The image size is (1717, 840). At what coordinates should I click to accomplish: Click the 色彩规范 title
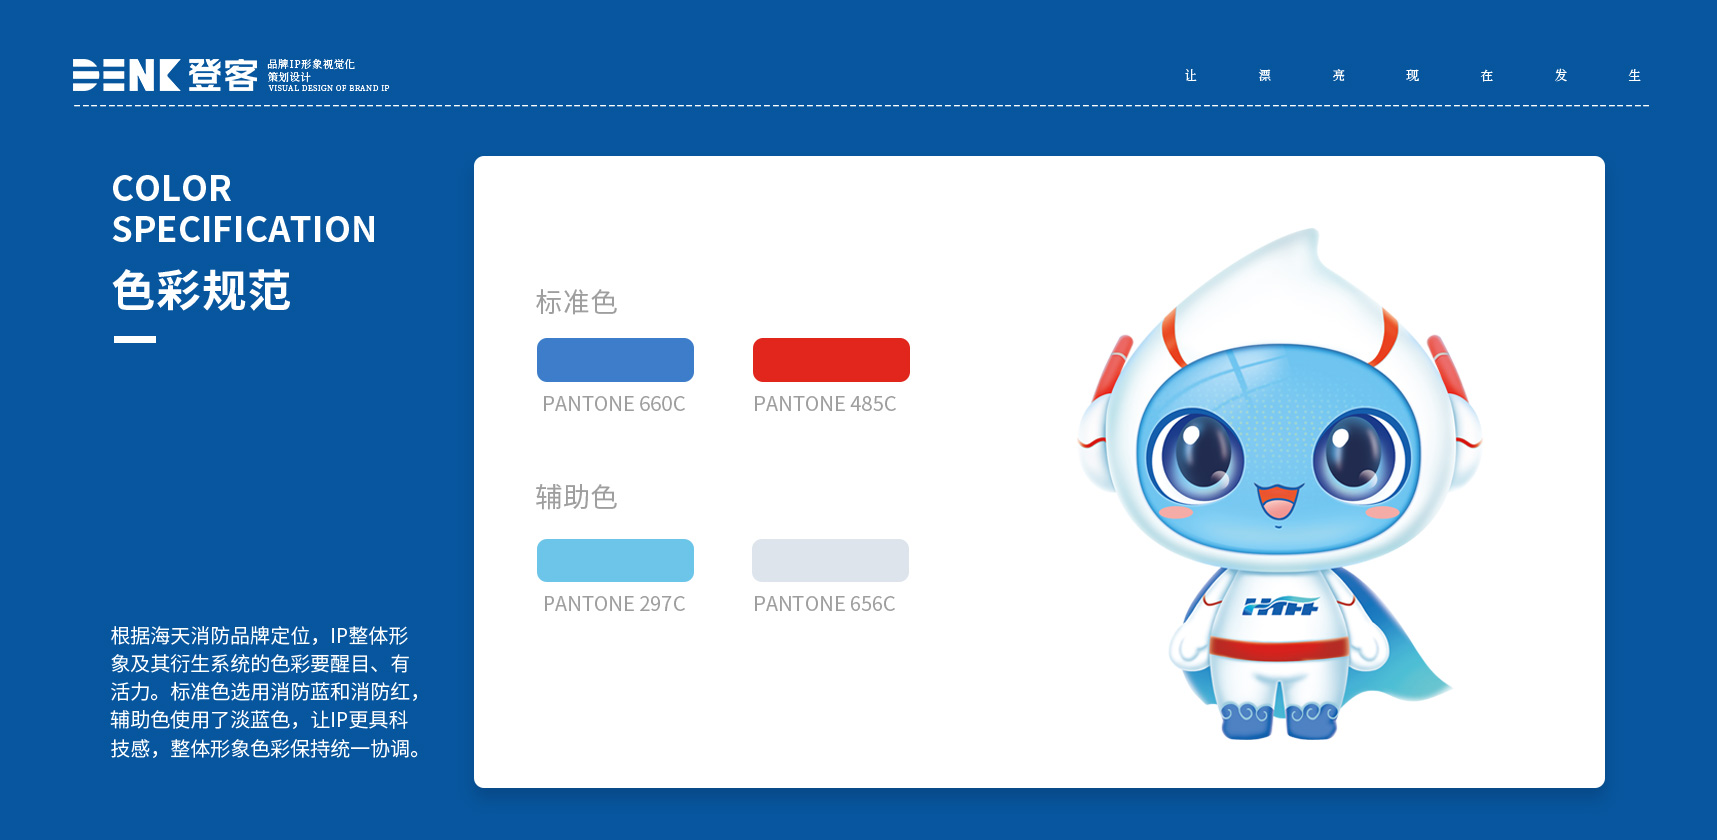pyautogui.click(x=201, y=291)
